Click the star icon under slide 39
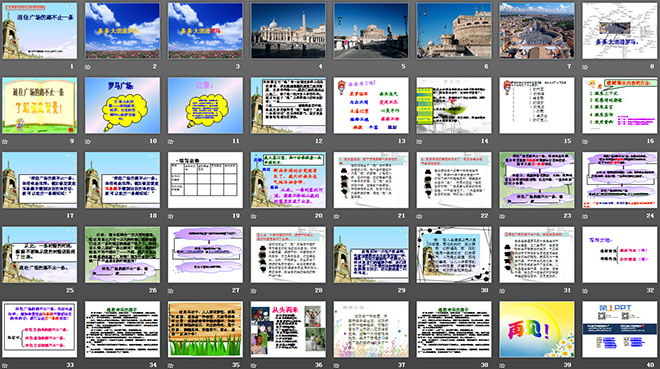The height and width of the screenshot is (369, 660). click(x=502, y=365)
